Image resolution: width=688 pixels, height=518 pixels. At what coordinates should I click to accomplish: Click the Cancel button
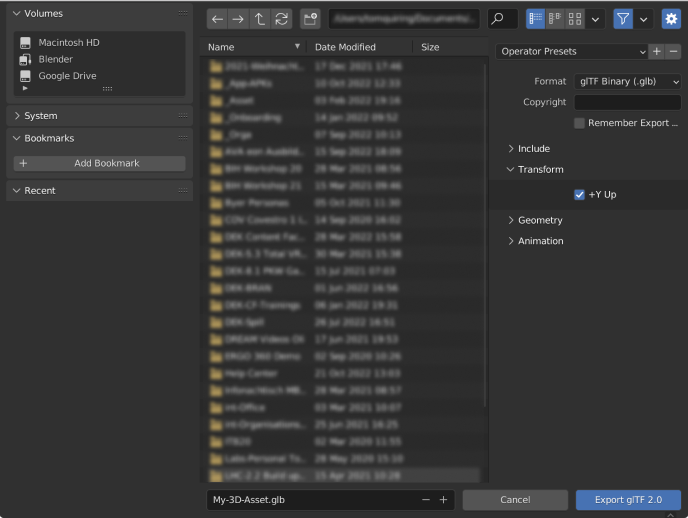tap(515, 499)
